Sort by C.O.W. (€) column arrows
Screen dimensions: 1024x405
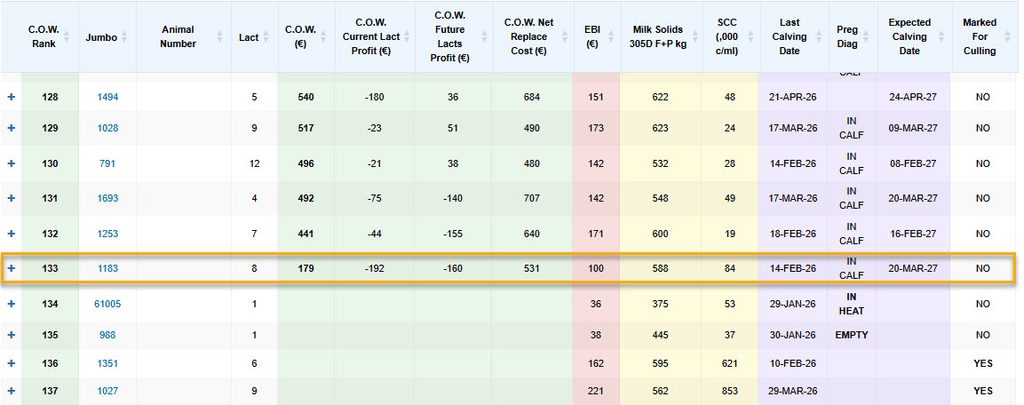pyautogui.click(x=324, y=37)
